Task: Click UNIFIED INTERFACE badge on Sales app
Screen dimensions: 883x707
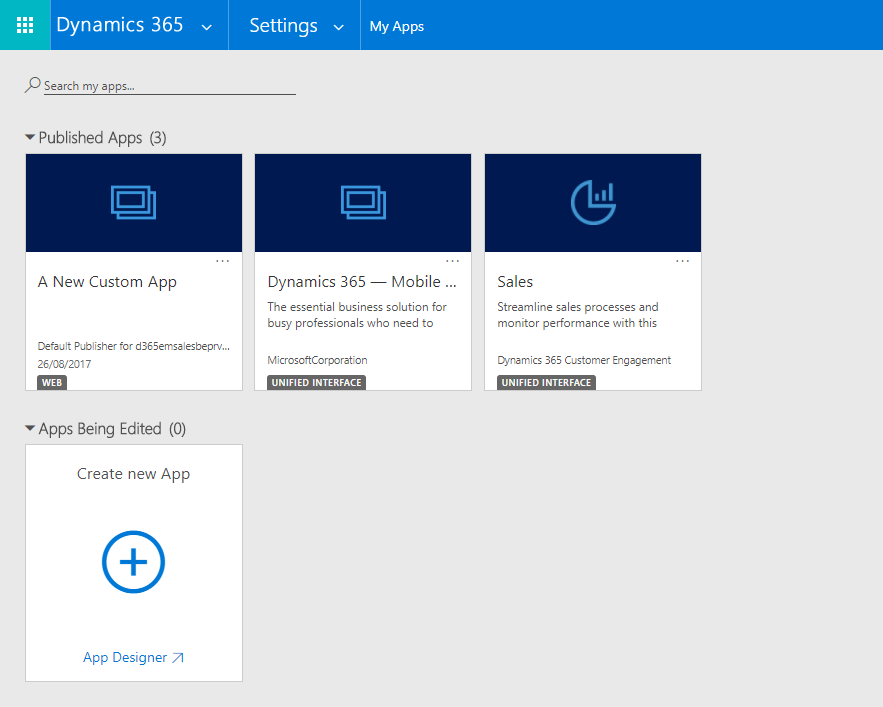Action: 546,383
